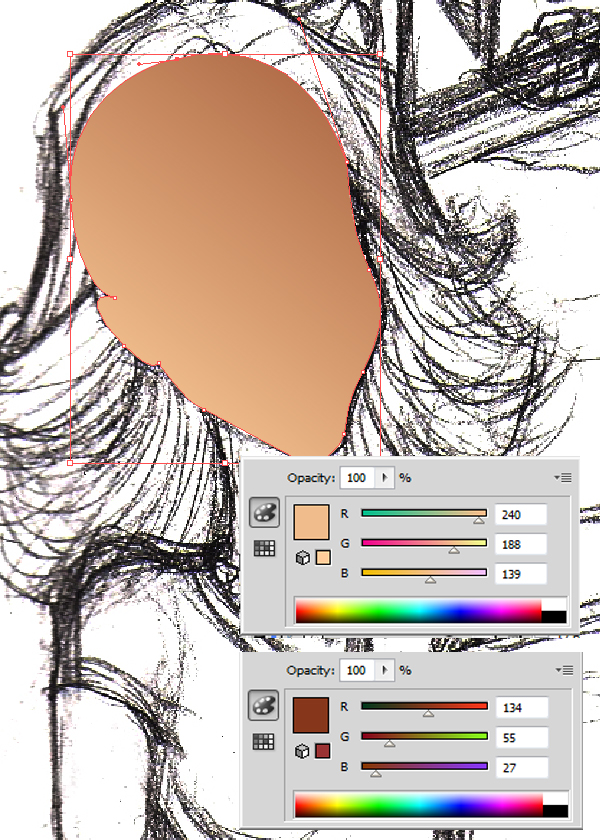Click the B value field showing 27

click(522, 768)
